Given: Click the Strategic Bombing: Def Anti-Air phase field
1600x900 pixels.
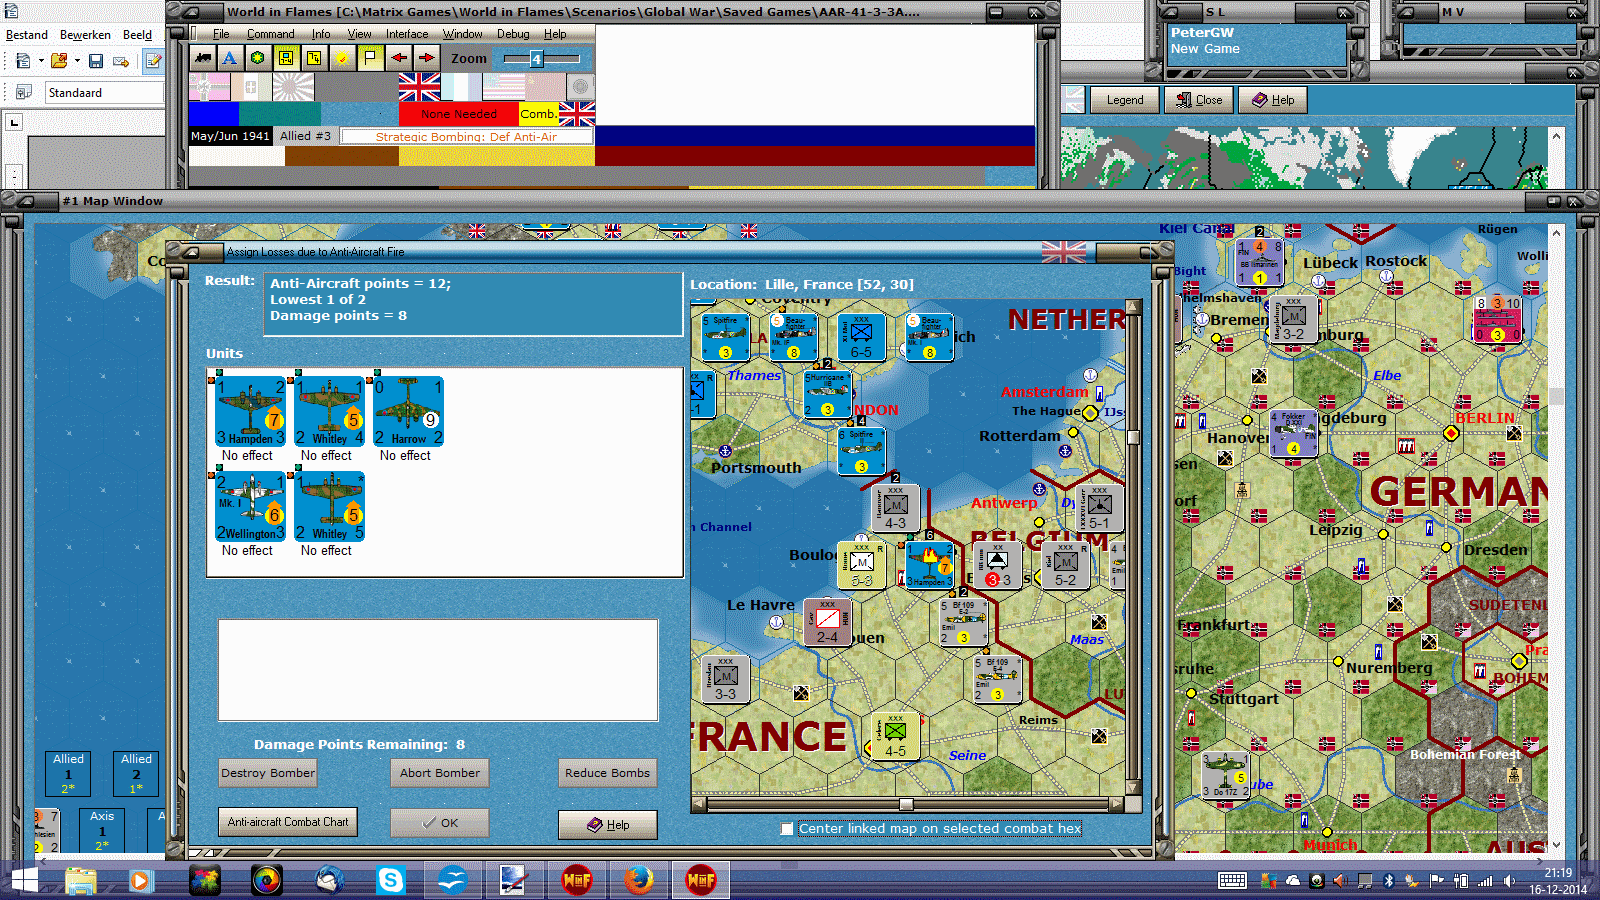Looking at the screenshot, I should (466, 136).
